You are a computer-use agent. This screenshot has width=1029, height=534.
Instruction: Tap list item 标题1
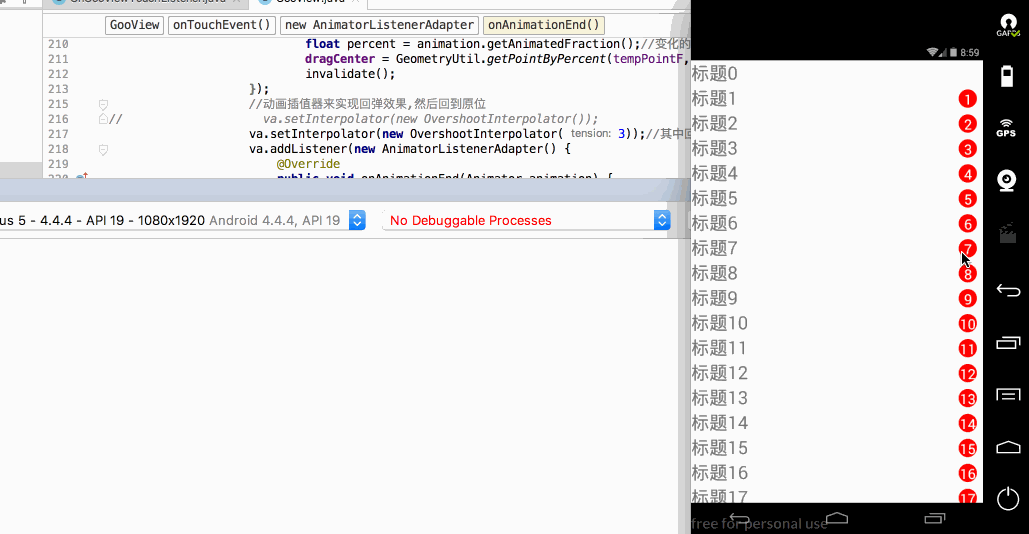click(x=714, y=98)
